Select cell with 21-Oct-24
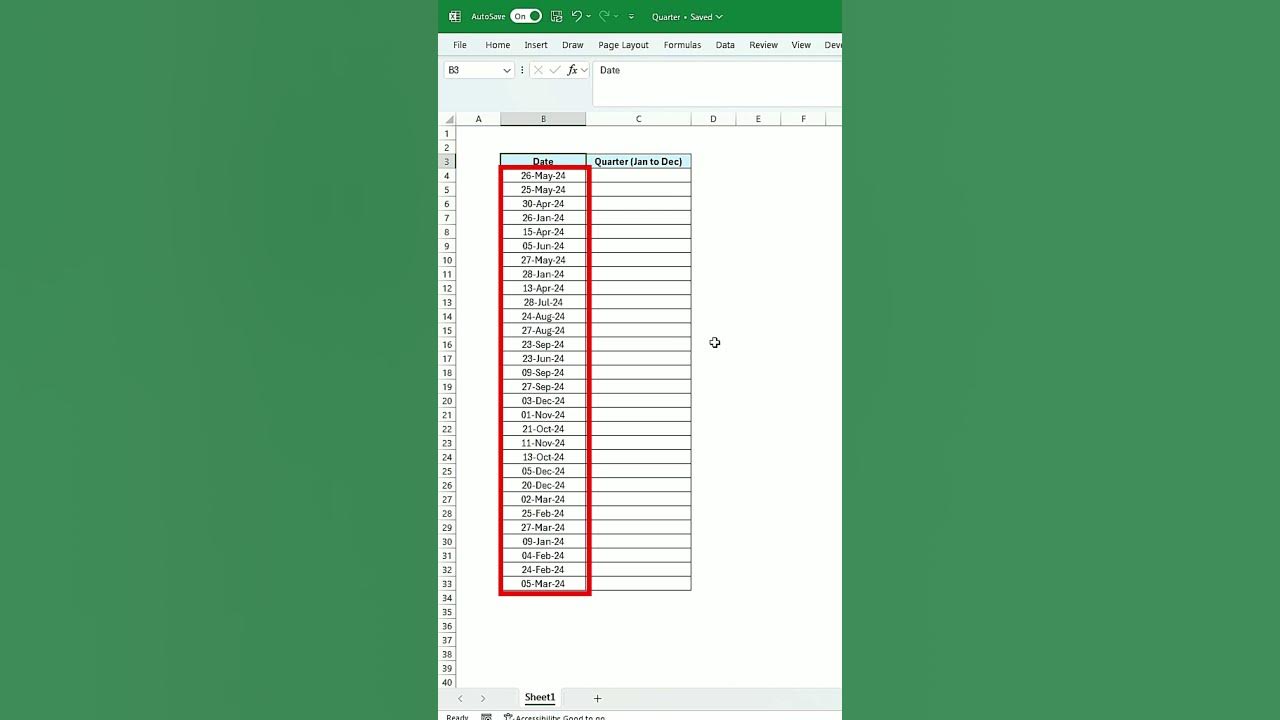The image size is (1280, 720). [x=543, y=429]
